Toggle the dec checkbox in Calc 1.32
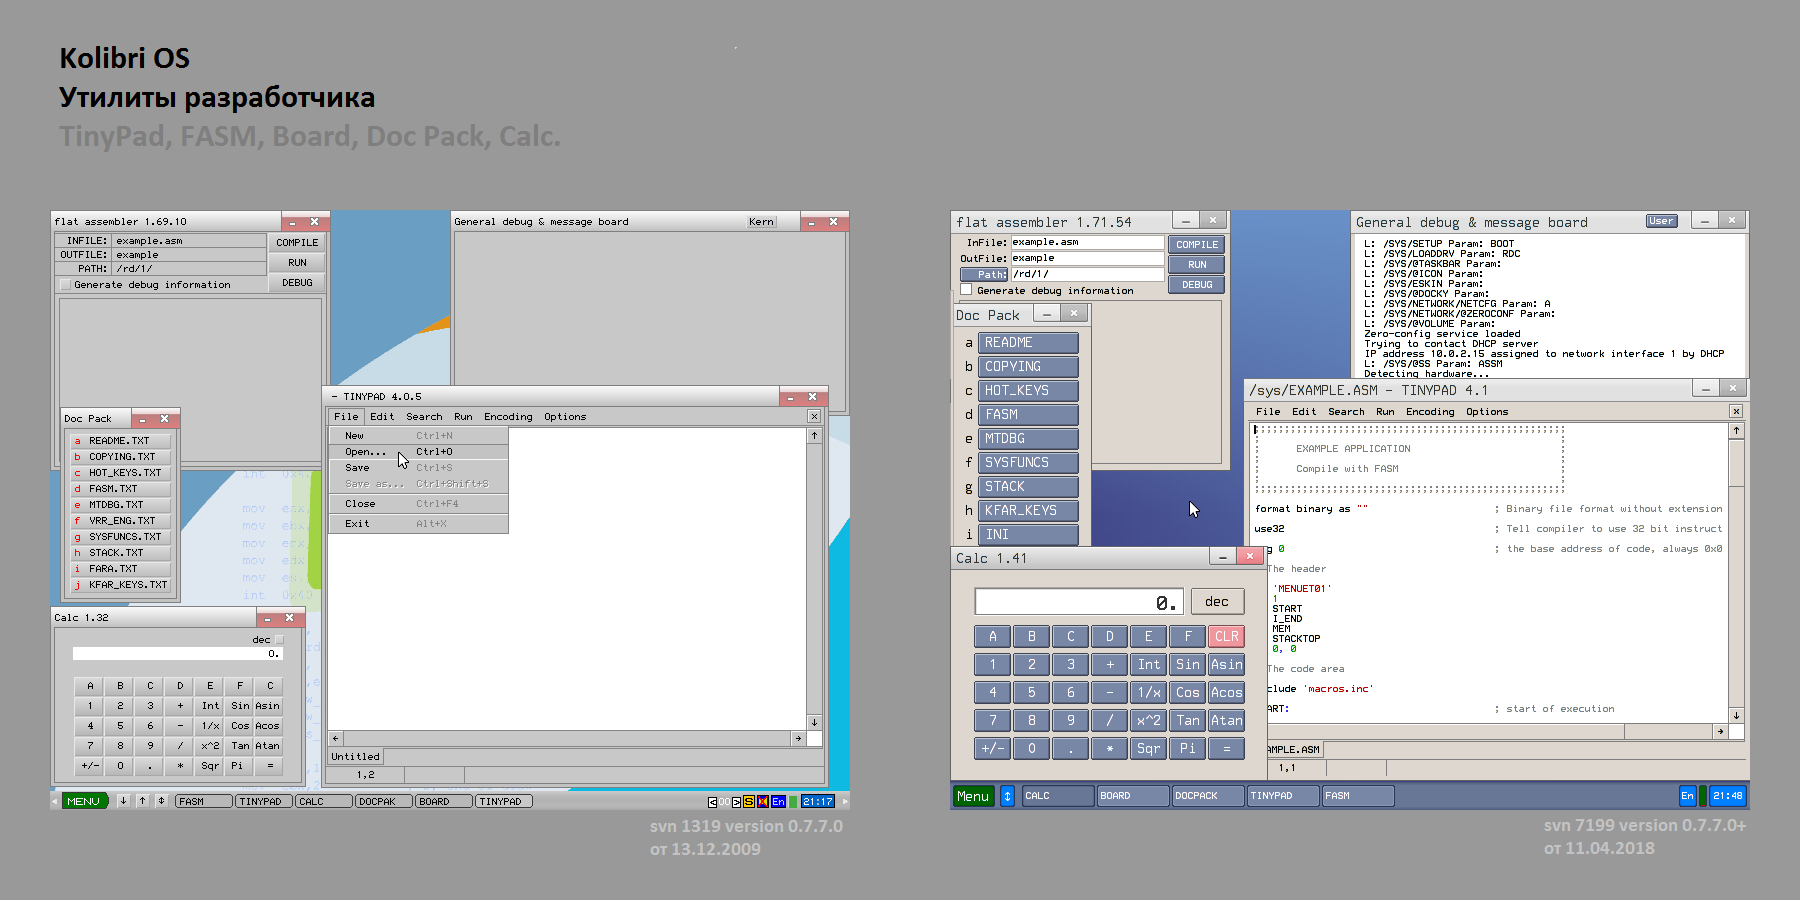 [x=279, y=640]
